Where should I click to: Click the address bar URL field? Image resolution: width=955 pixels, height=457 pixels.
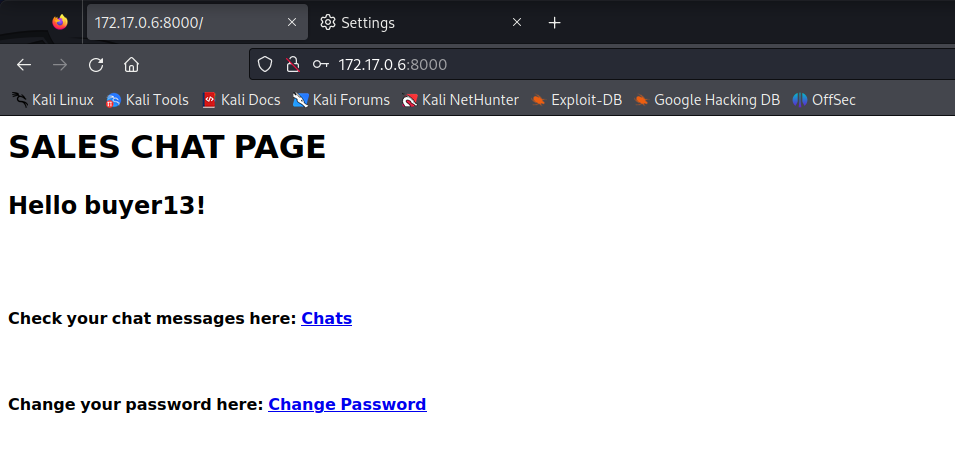click(600, 65)
